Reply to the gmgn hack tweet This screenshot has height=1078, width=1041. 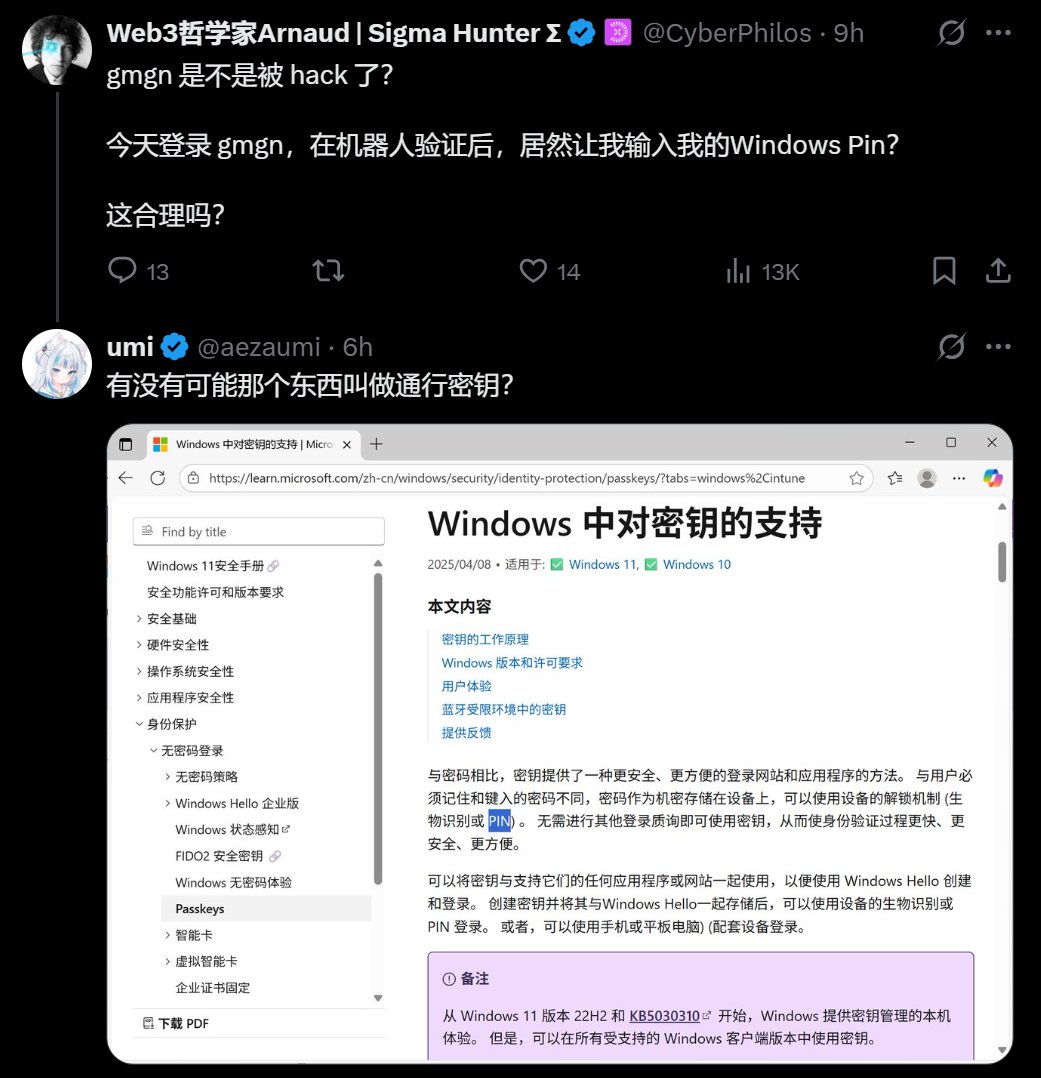point(122,270)
